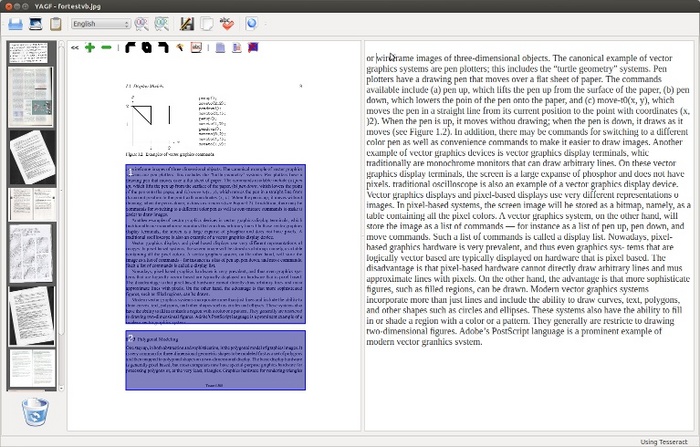The width and height of the screenshot is (700, 447).
Task: Click the Scan image icon
Action: pyautogui.click(x=15, y=24)
